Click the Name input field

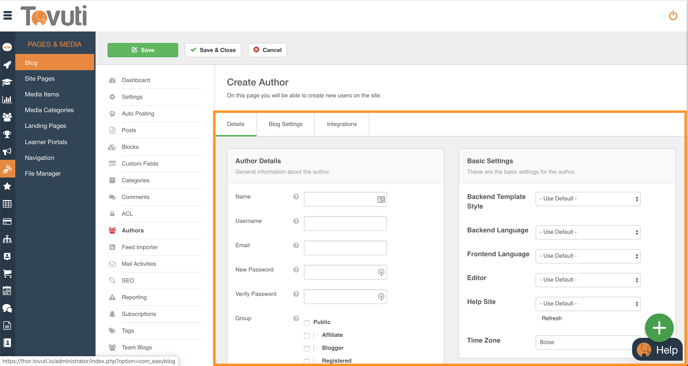pyautogui.click(x=345, y=199)
